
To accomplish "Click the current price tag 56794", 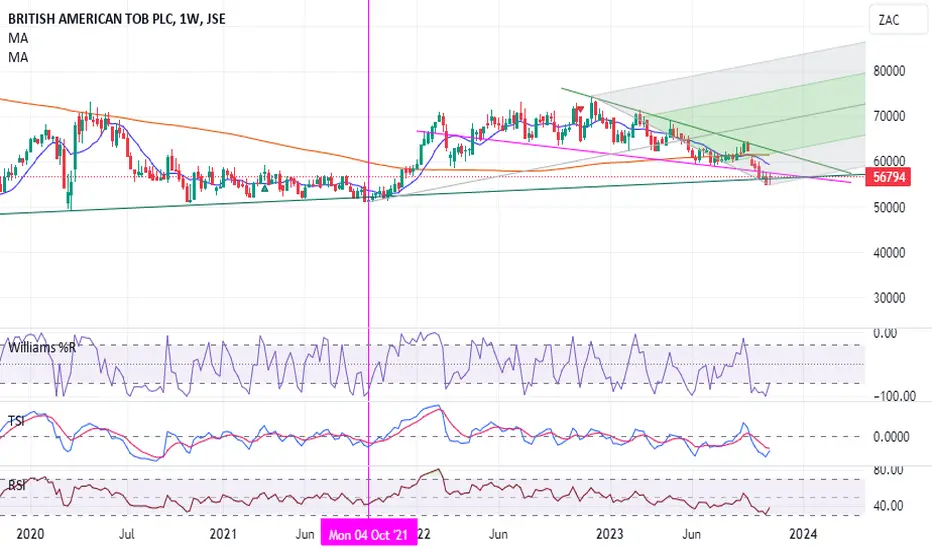I will [889, 177].
